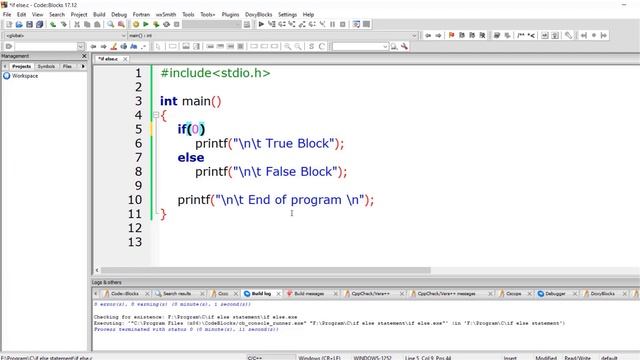Screen dimensions: 640x360
Task: Show more Management tabs with the right arrow
Action: [83, 66]
